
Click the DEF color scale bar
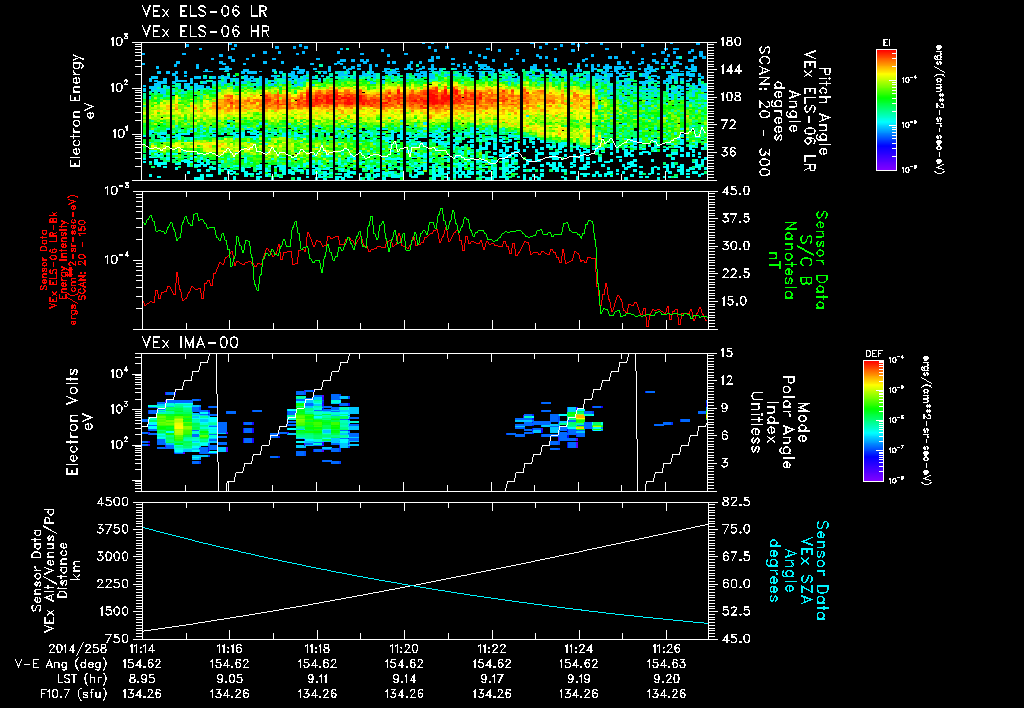coord(874,421)
